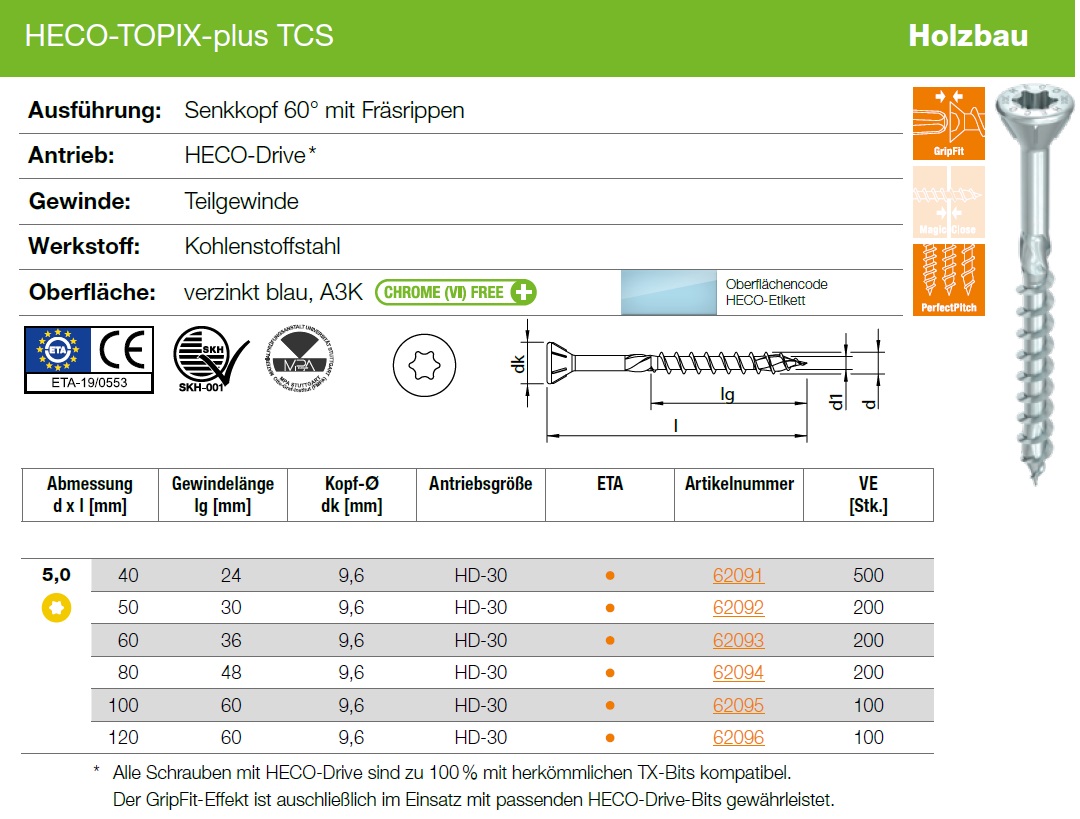Click the '5,0' diameter label
The width and height of the screenshot is (1080, 819).
tap(56, 574)
